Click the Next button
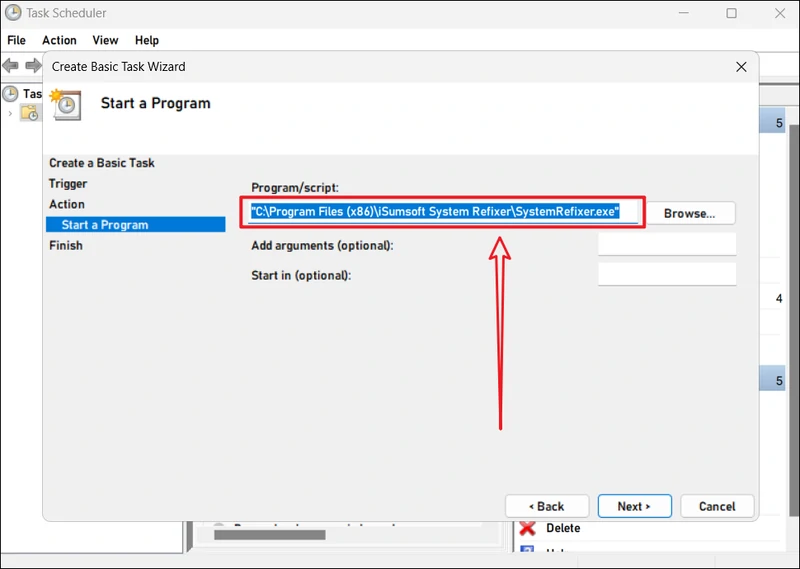This screenshot has width=800, height=569. click(x=634, y=506)
